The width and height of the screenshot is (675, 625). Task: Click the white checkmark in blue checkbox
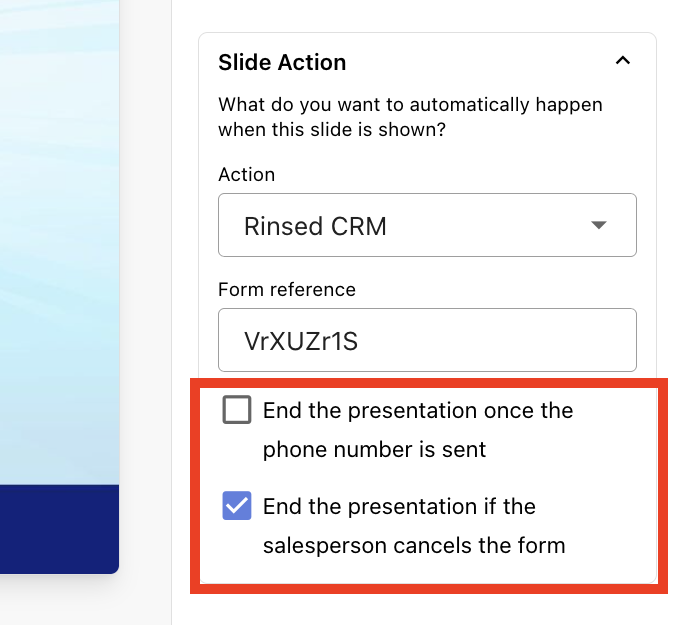[x=237, y=506]
